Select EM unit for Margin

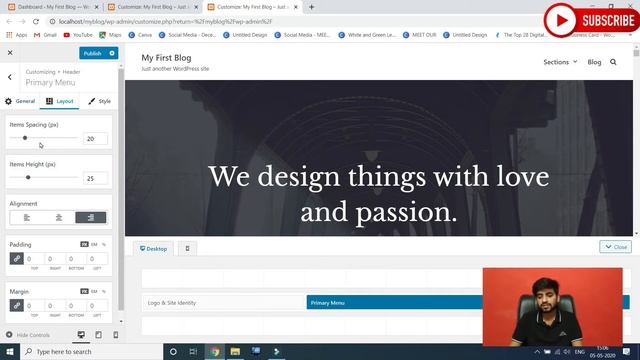(x=94, y=291)
